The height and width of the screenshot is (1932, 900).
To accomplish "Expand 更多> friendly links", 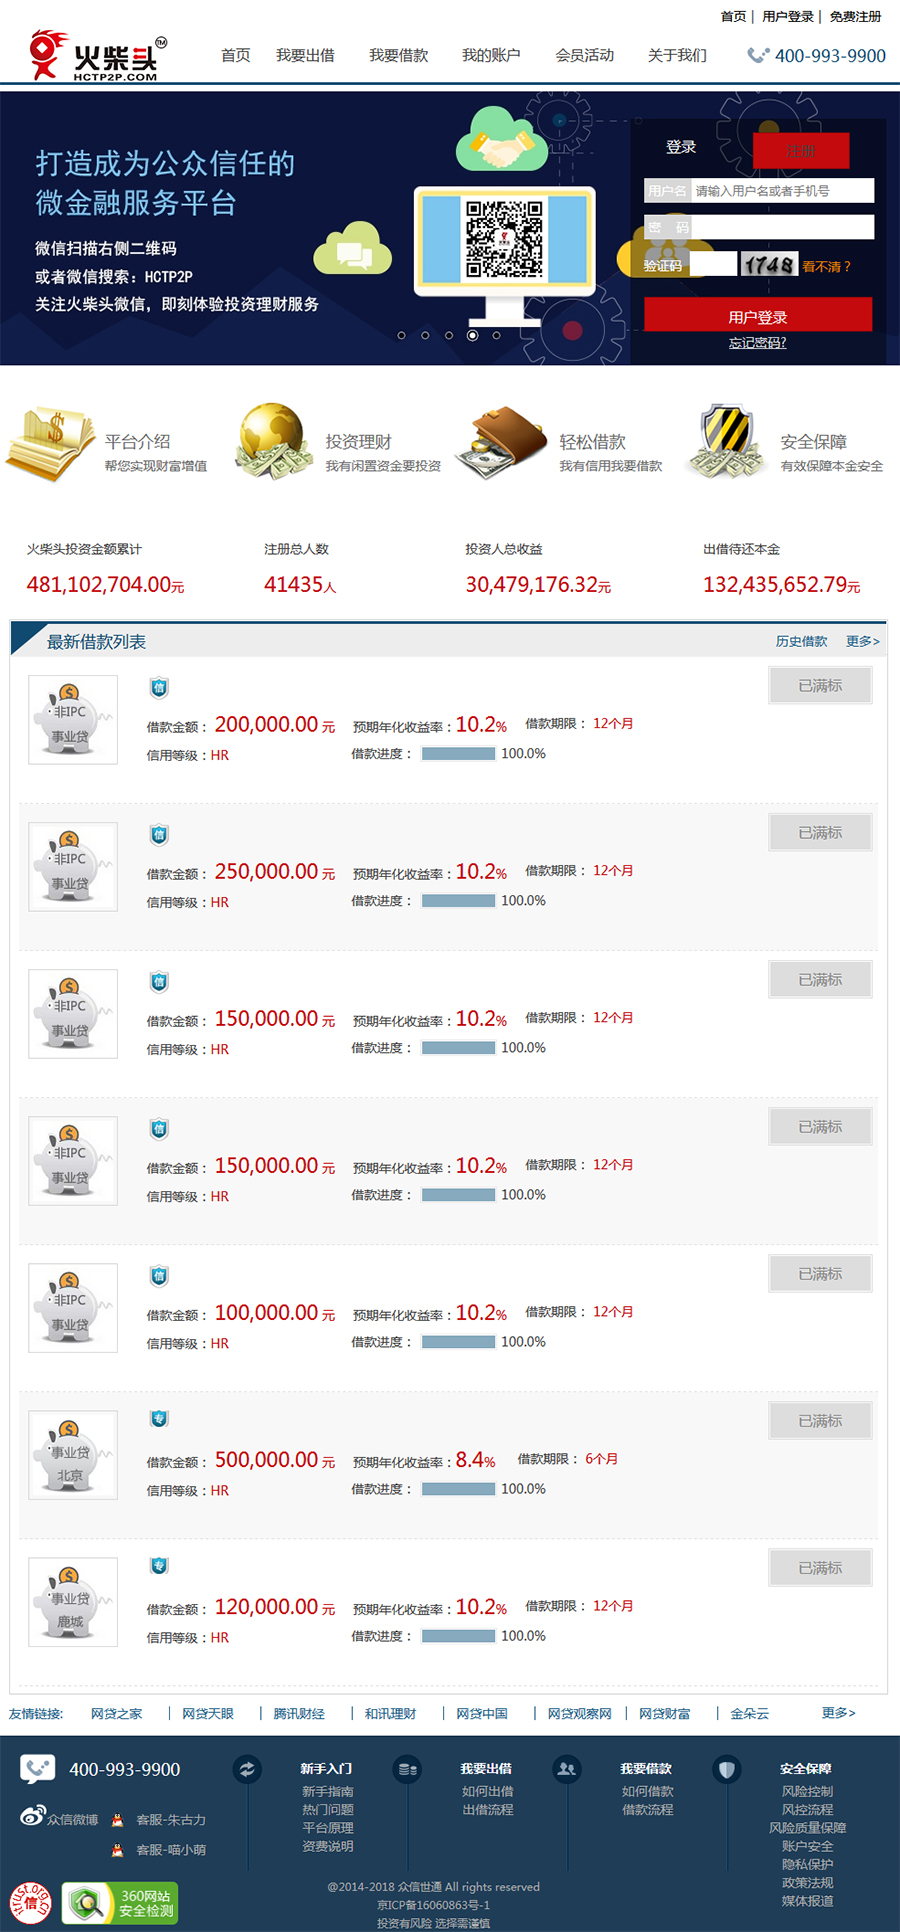I will pos(838,1713).
